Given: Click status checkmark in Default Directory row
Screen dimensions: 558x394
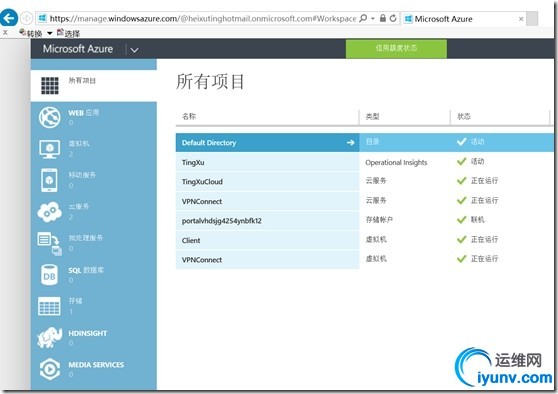Looking at the screenshot, I should 462,142.
